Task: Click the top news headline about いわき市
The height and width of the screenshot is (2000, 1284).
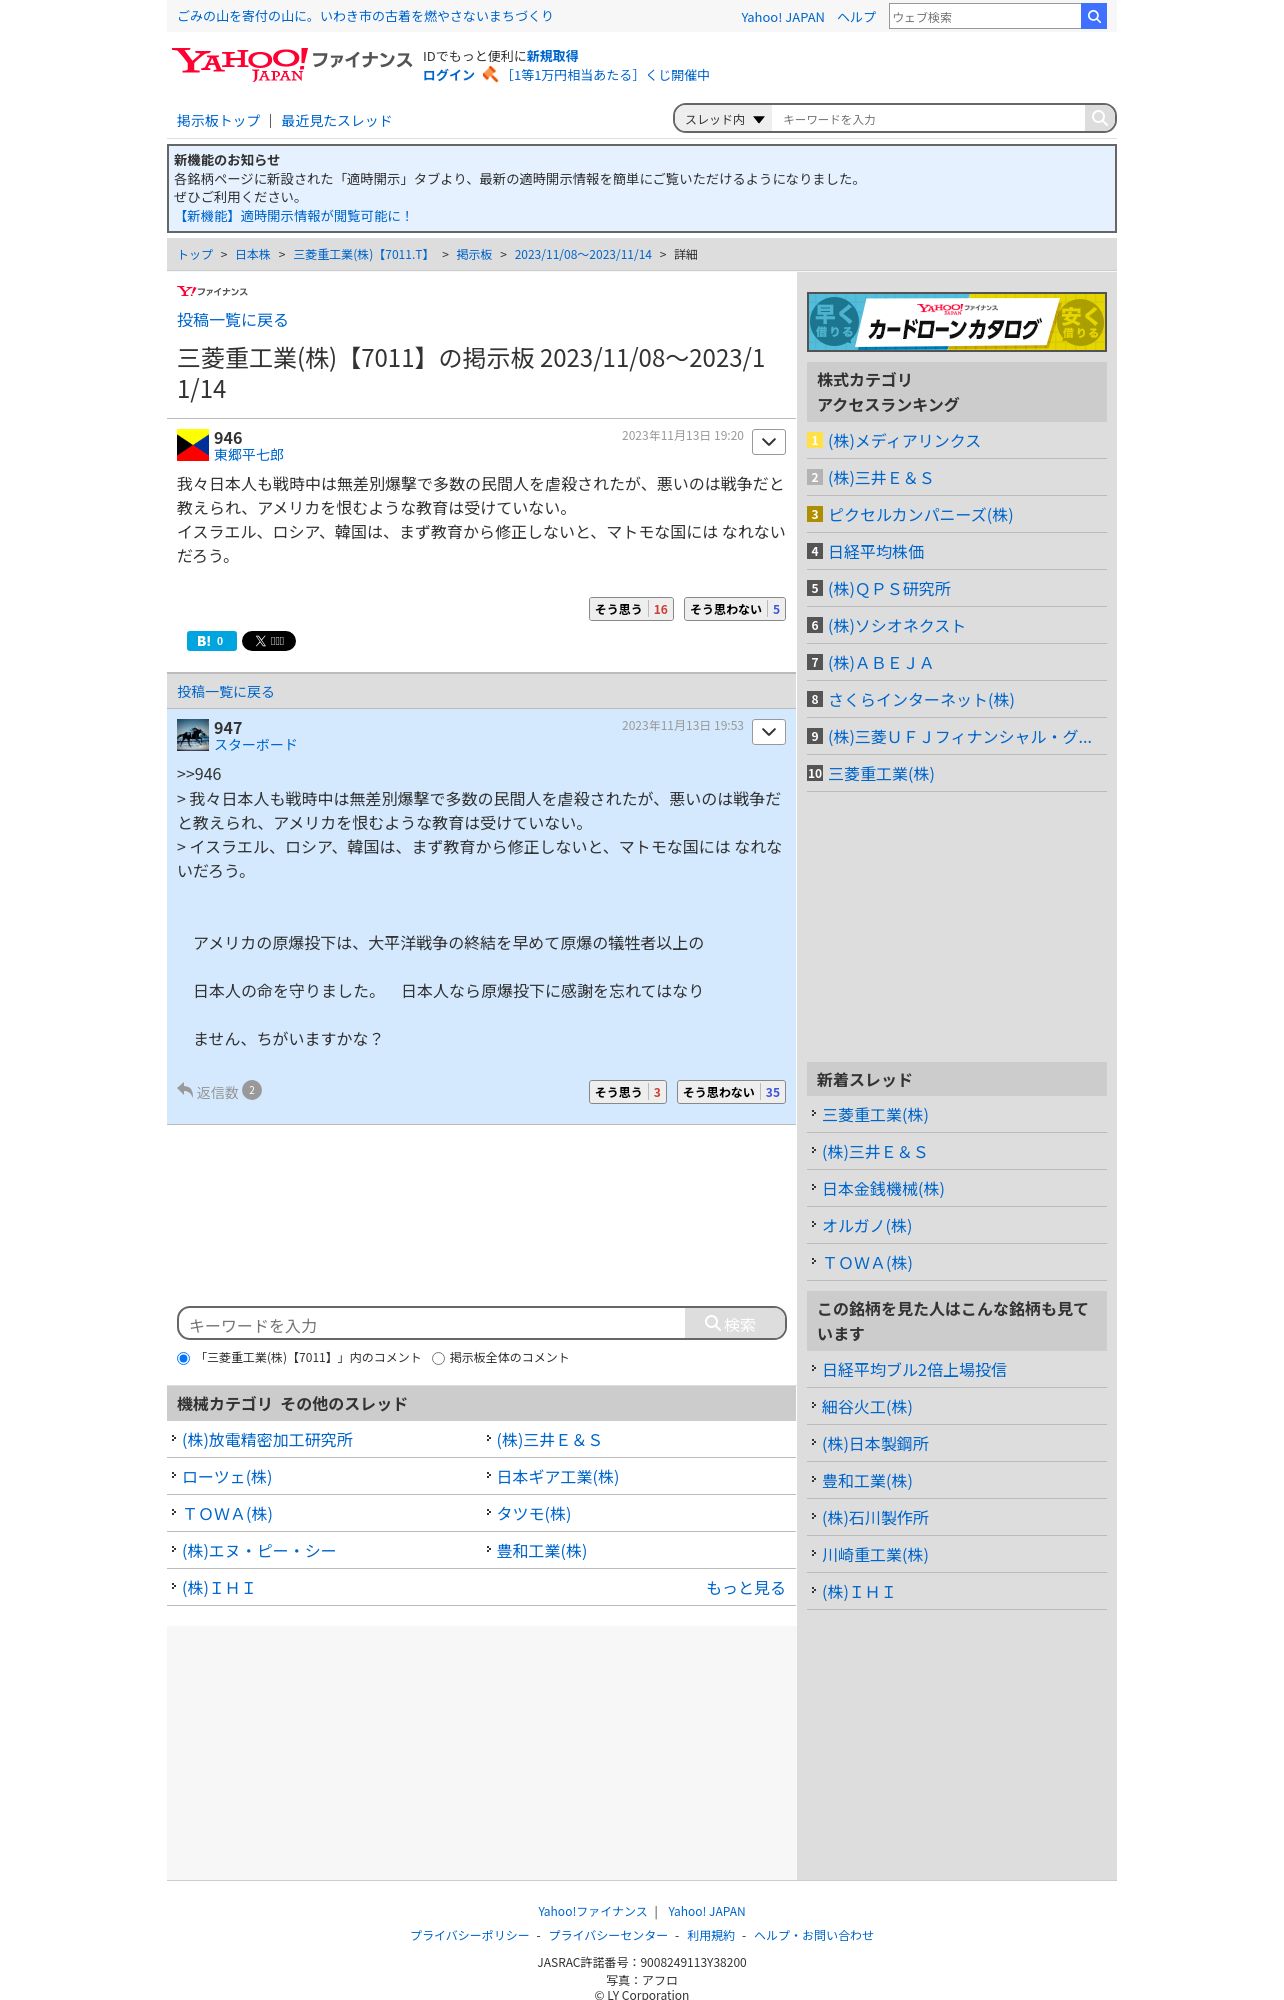Action: [x=365, y=16]
